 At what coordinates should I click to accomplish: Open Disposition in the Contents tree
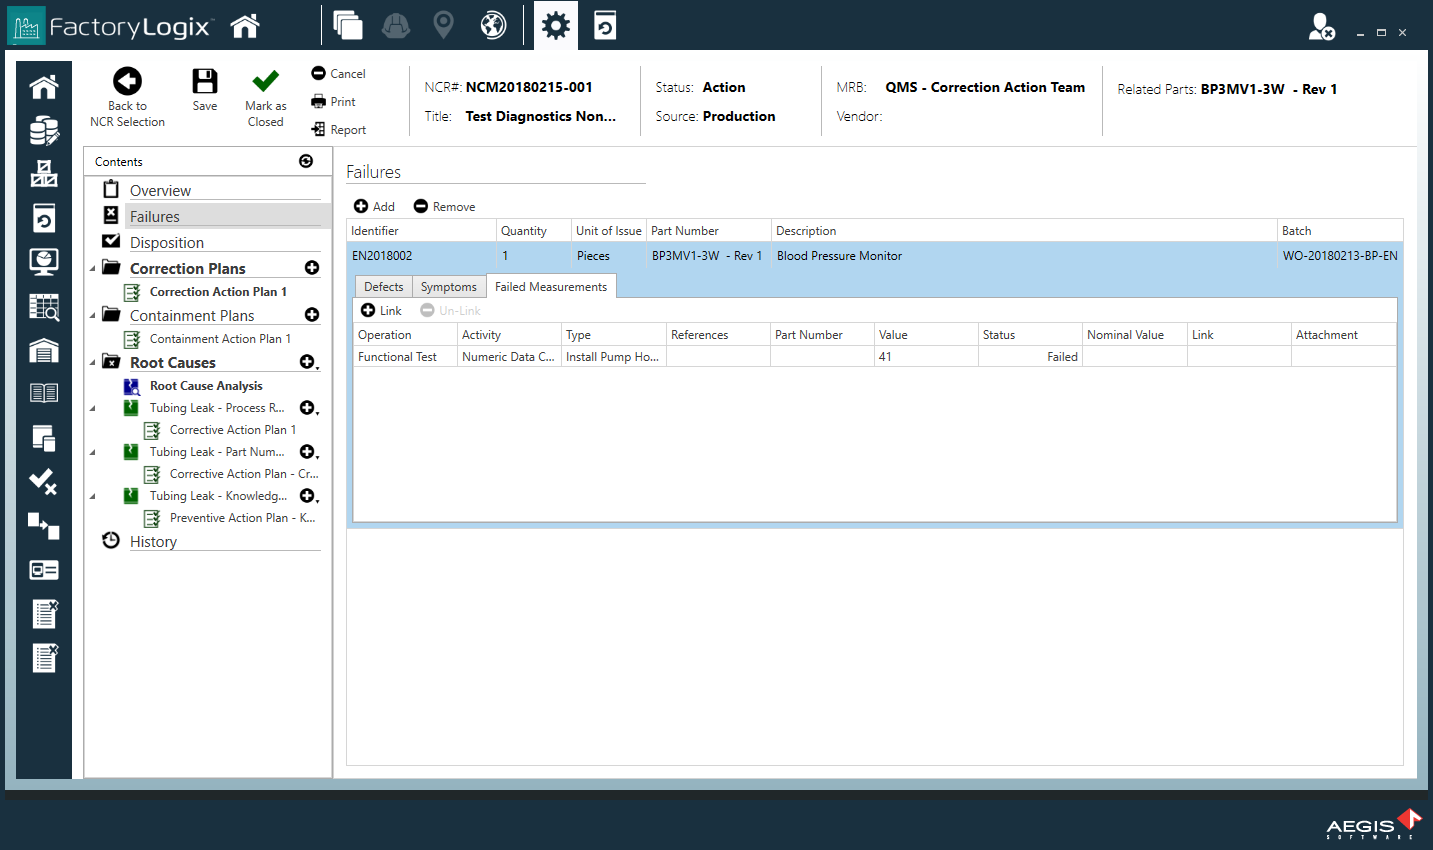pos(166,243)
